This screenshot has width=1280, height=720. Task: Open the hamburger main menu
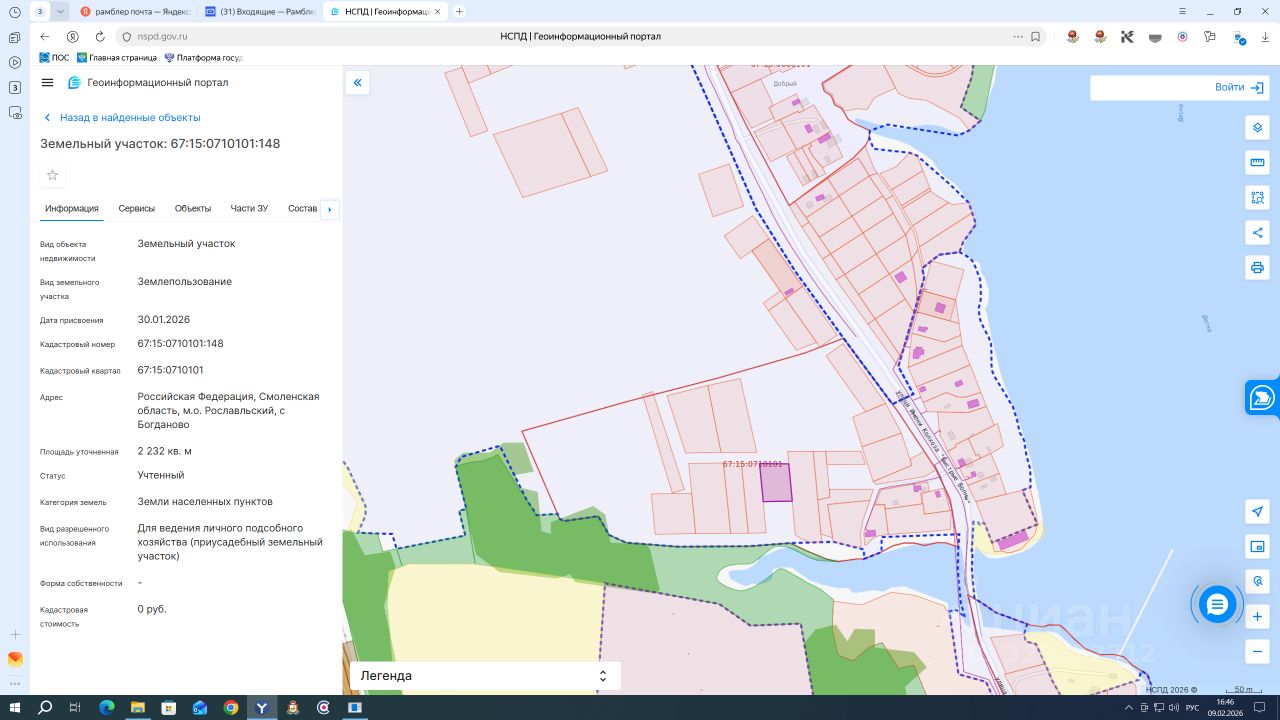pyautogui.click(x=47, y=83)
